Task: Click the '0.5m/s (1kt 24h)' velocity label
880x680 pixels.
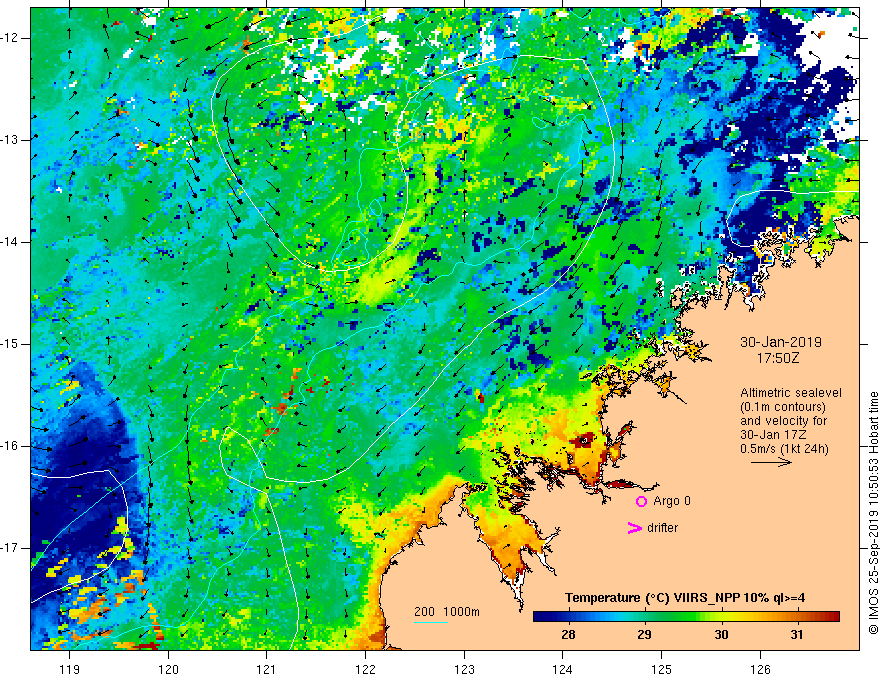Action: (x=784, y=448)
